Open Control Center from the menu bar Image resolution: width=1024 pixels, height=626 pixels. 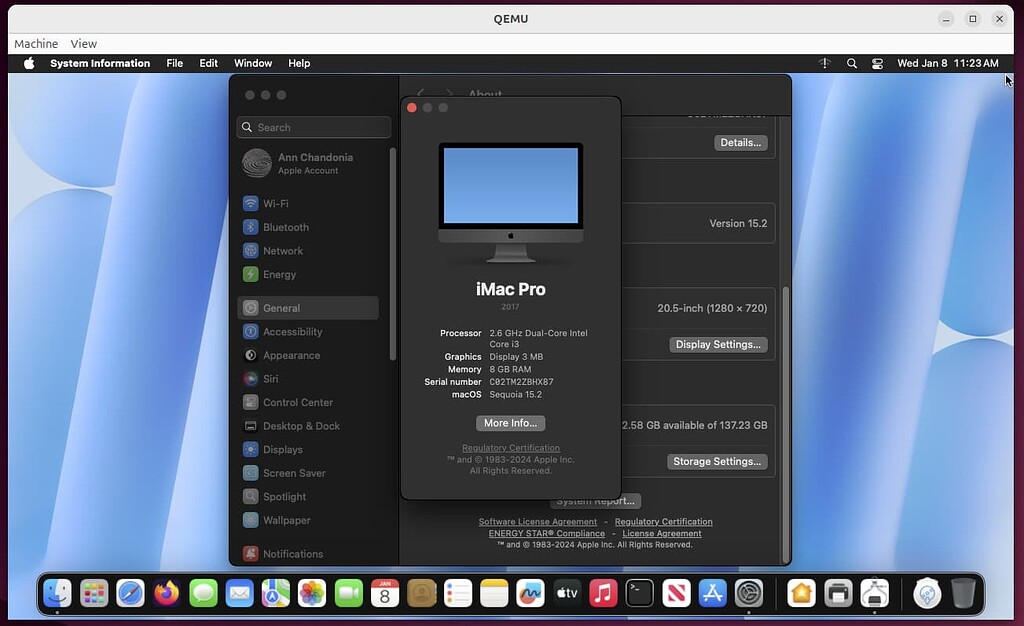pyautogui.click(x=877, y=63)
